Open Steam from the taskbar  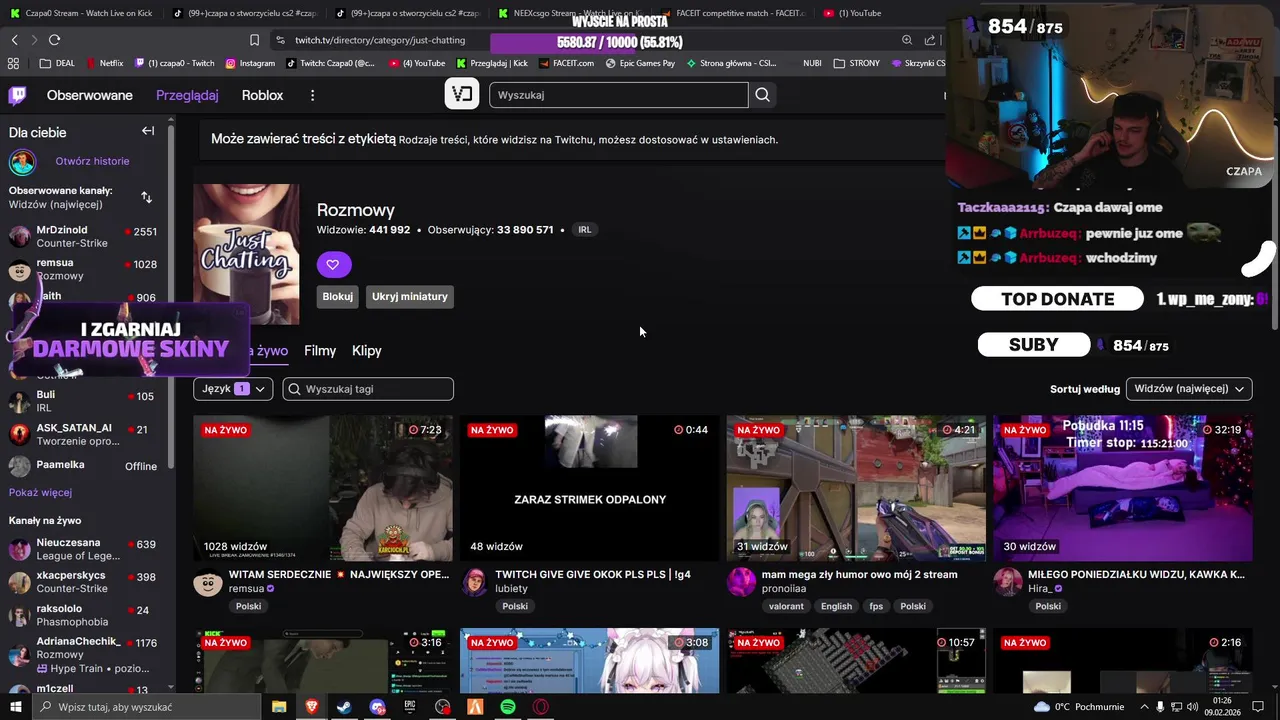click(344, 707)
